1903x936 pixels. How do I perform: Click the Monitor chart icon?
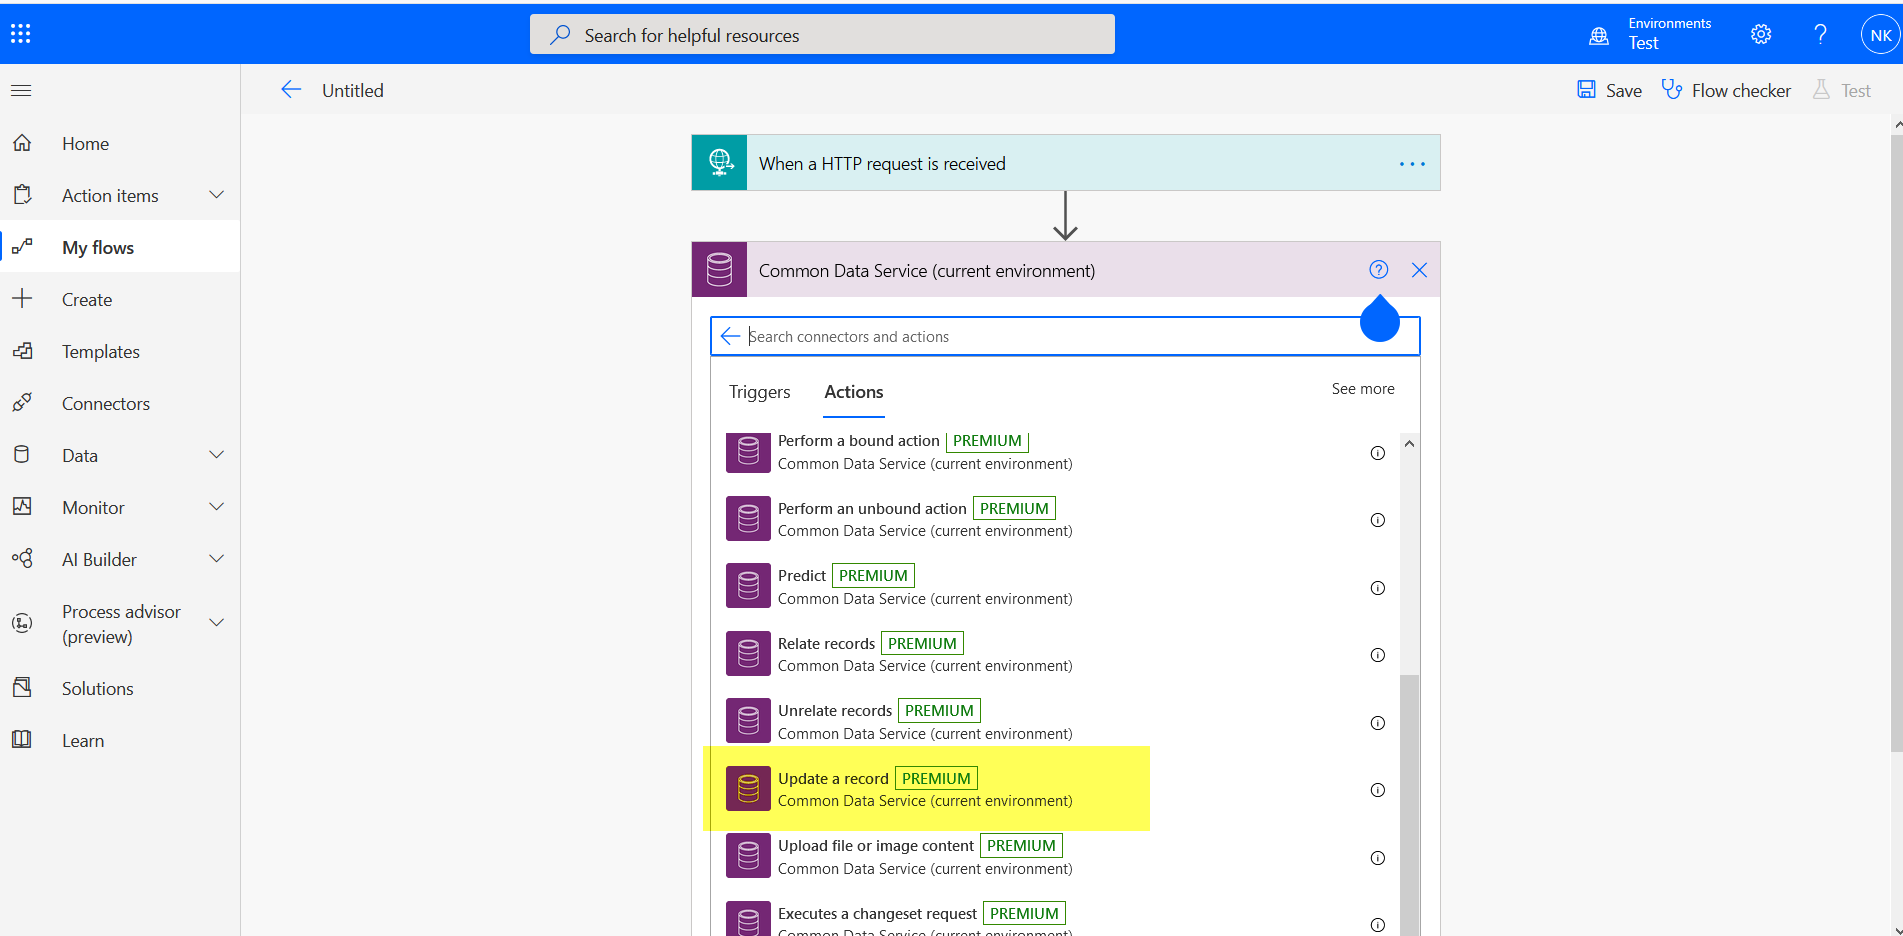(22, 507)
